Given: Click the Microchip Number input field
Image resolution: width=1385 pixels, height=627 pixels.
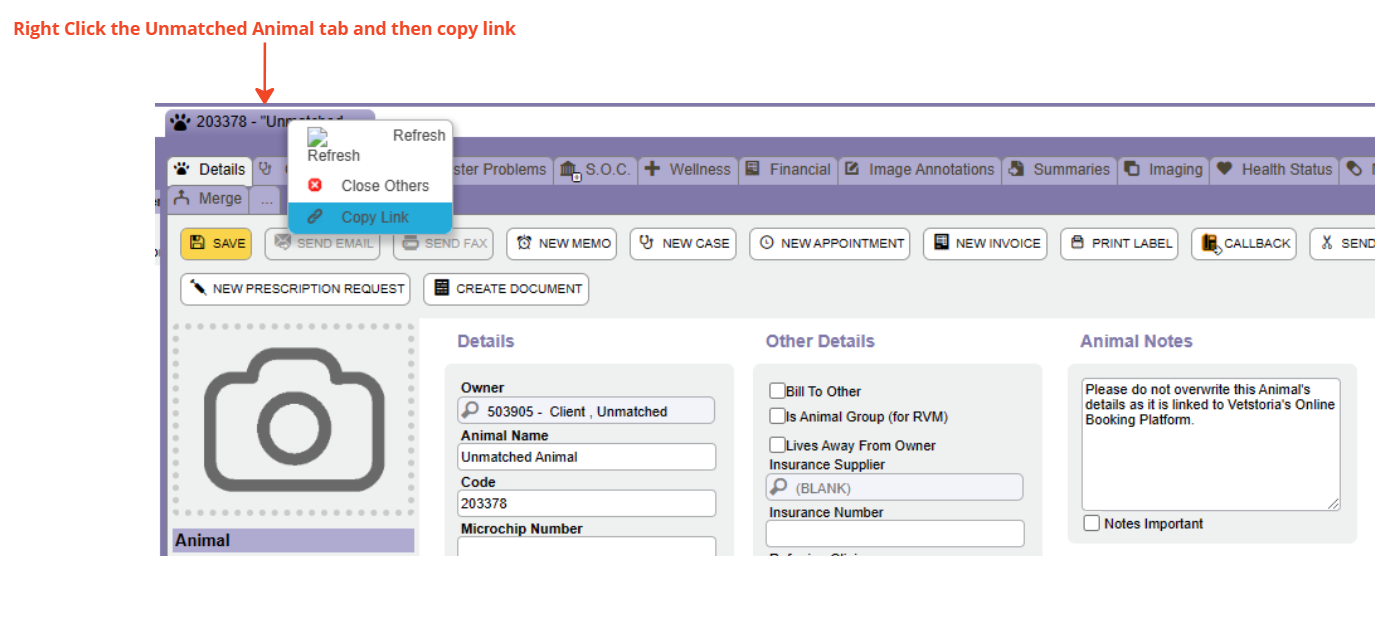Looking at the screenshot, I should [587, 547].
